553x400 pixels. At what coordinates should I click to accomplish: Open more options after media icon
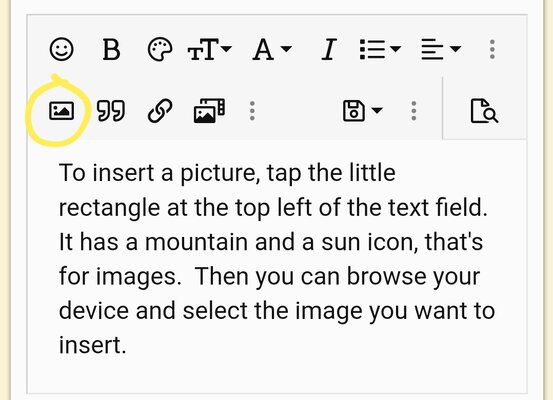point(252,111)
